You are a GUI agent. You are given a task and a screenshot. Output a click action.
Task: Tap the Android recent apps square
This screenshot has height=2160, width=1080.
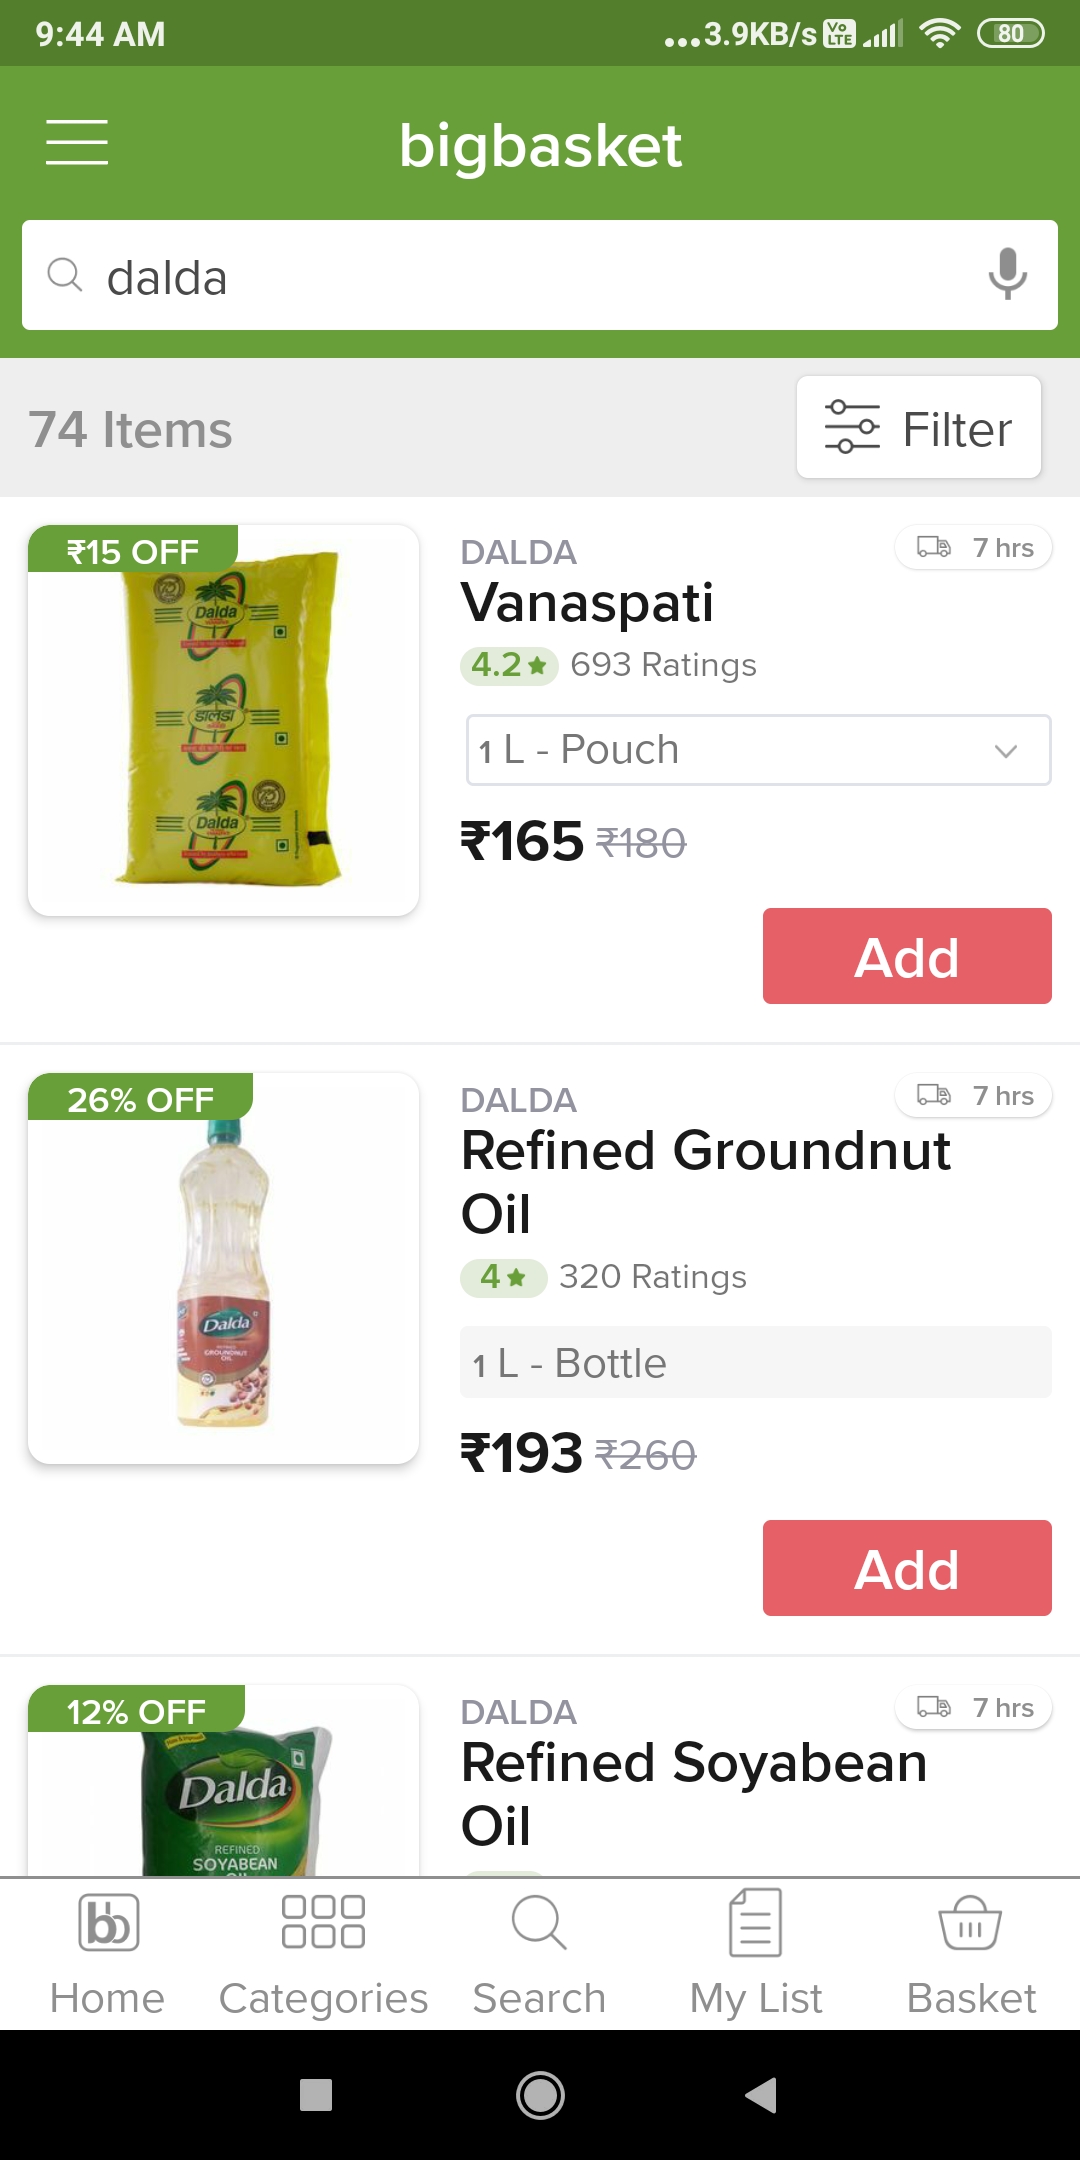pos(316,2094)
